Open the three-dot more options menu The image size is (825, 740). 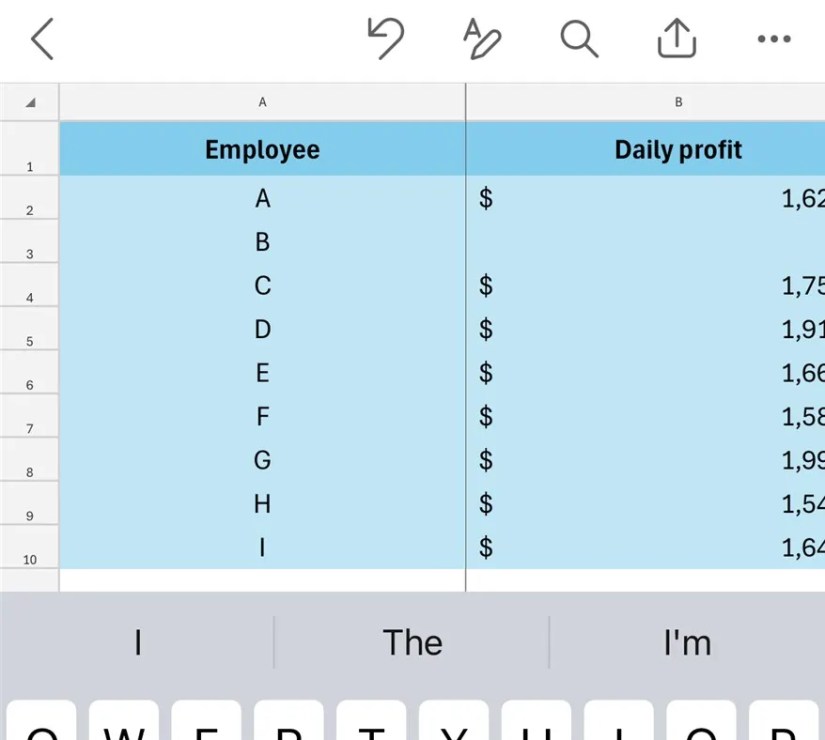(x=774, y=38)
